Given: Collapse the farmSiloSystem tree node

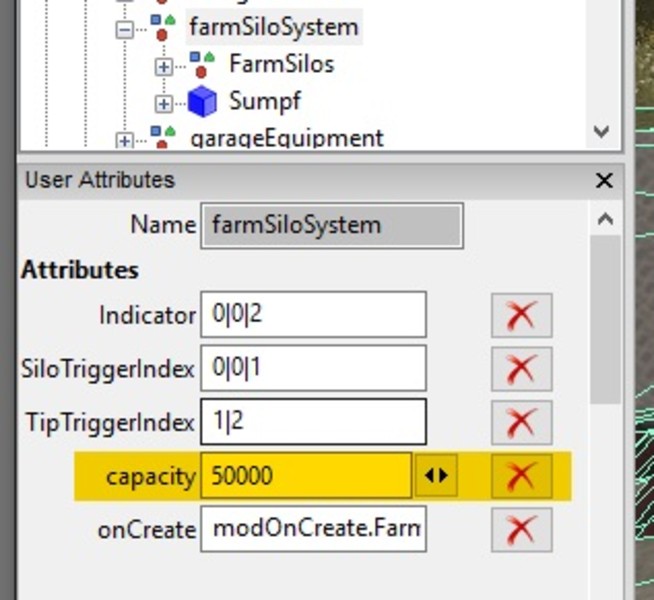Looking at the screenshot, I should click(x=124, y=29).
